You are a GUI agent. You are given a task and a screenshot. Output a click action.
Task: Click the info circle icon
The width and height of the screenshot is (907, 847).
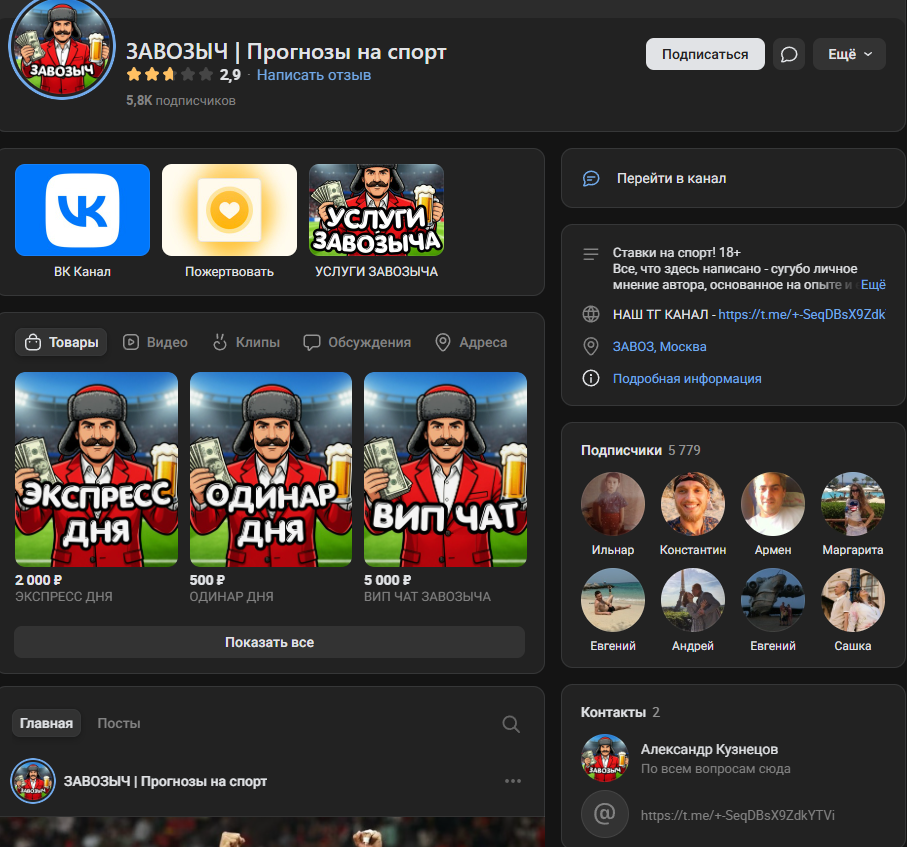tap(591, 378)
